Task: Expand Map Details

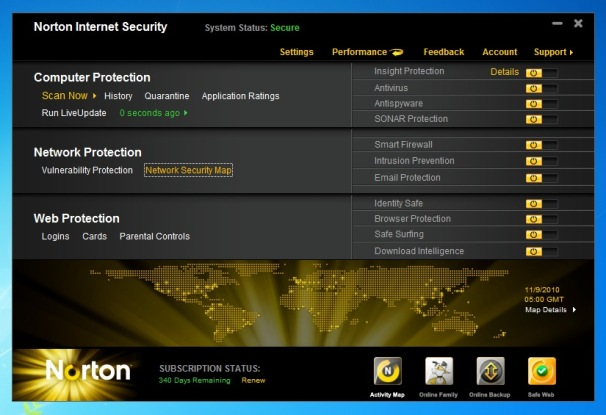Action: click(550, 310)
